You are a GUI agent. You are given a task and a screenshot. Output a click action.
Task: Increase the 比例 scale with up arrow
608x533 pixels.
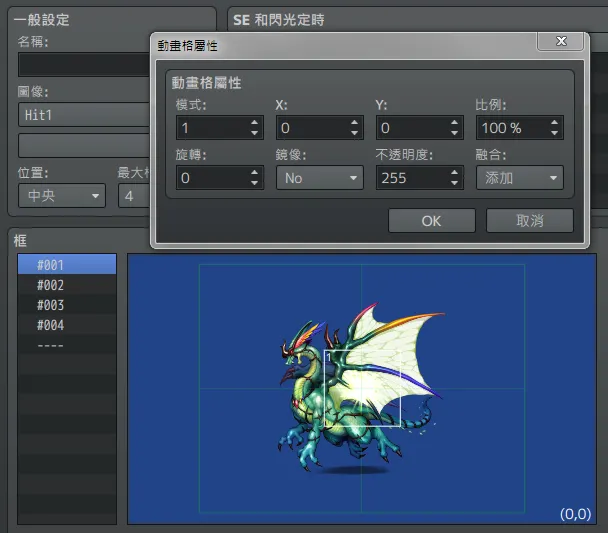click(554, 122)
